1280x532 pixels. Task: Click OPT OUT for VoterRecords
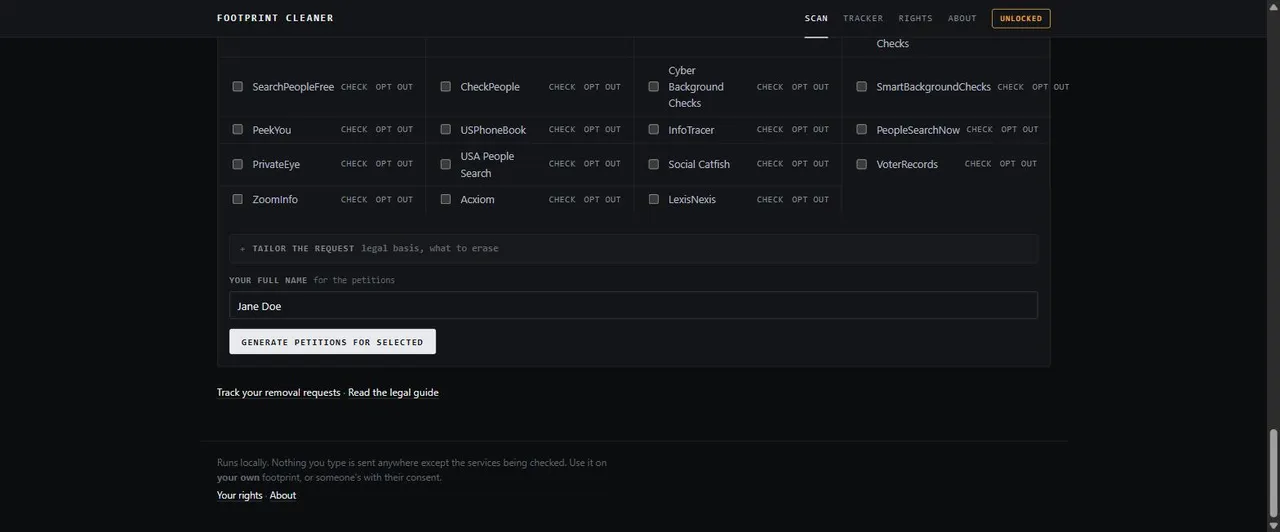coord(1018,163)
